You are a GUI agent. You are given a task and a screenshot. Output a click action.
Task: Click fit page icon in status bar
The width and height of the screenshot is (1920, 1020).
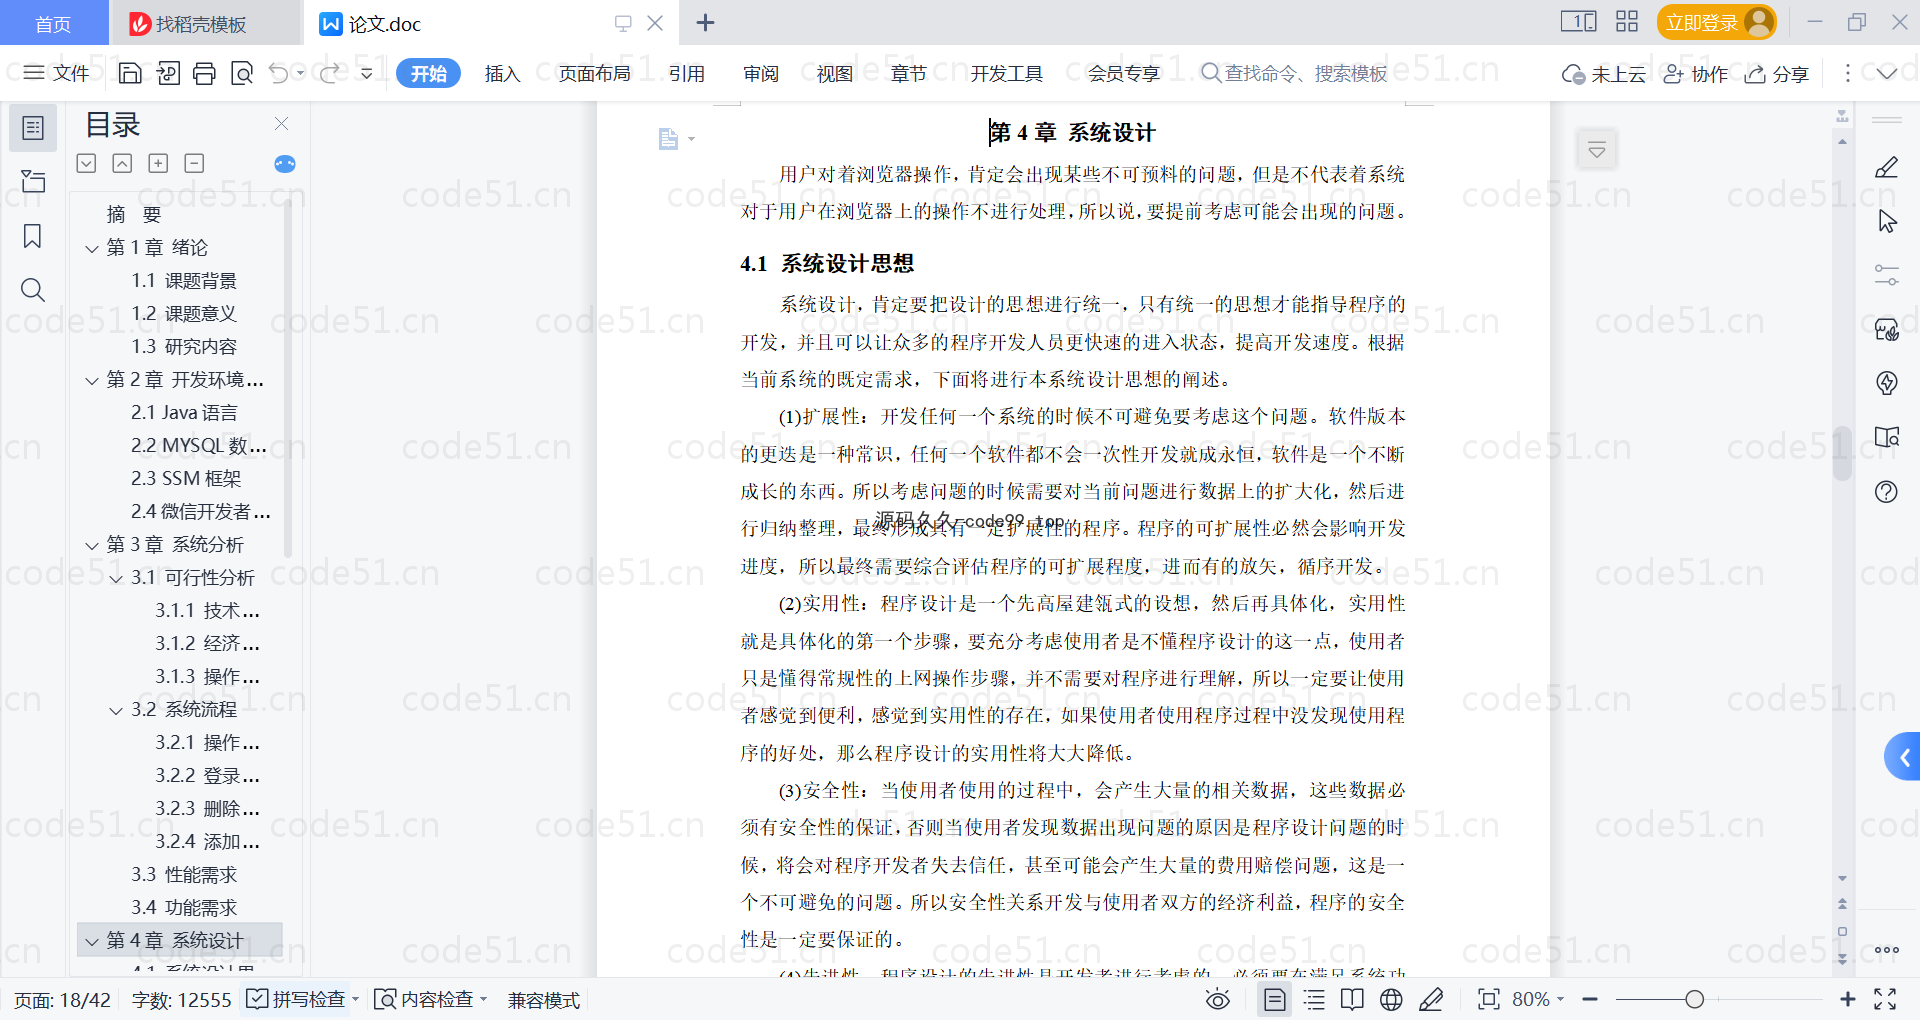click(x=1488, y=999)
